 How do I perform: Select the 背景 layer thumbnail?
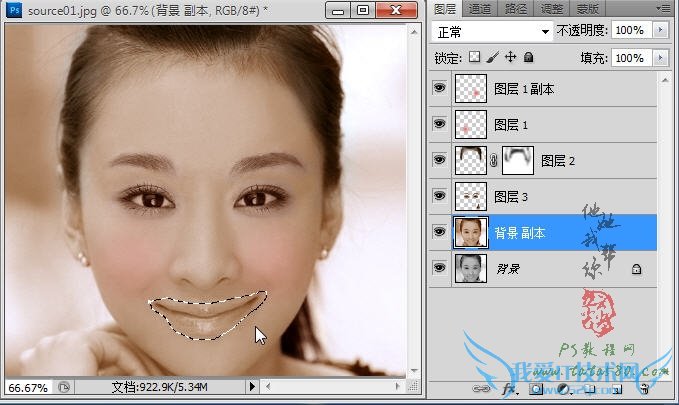[471, 268]
